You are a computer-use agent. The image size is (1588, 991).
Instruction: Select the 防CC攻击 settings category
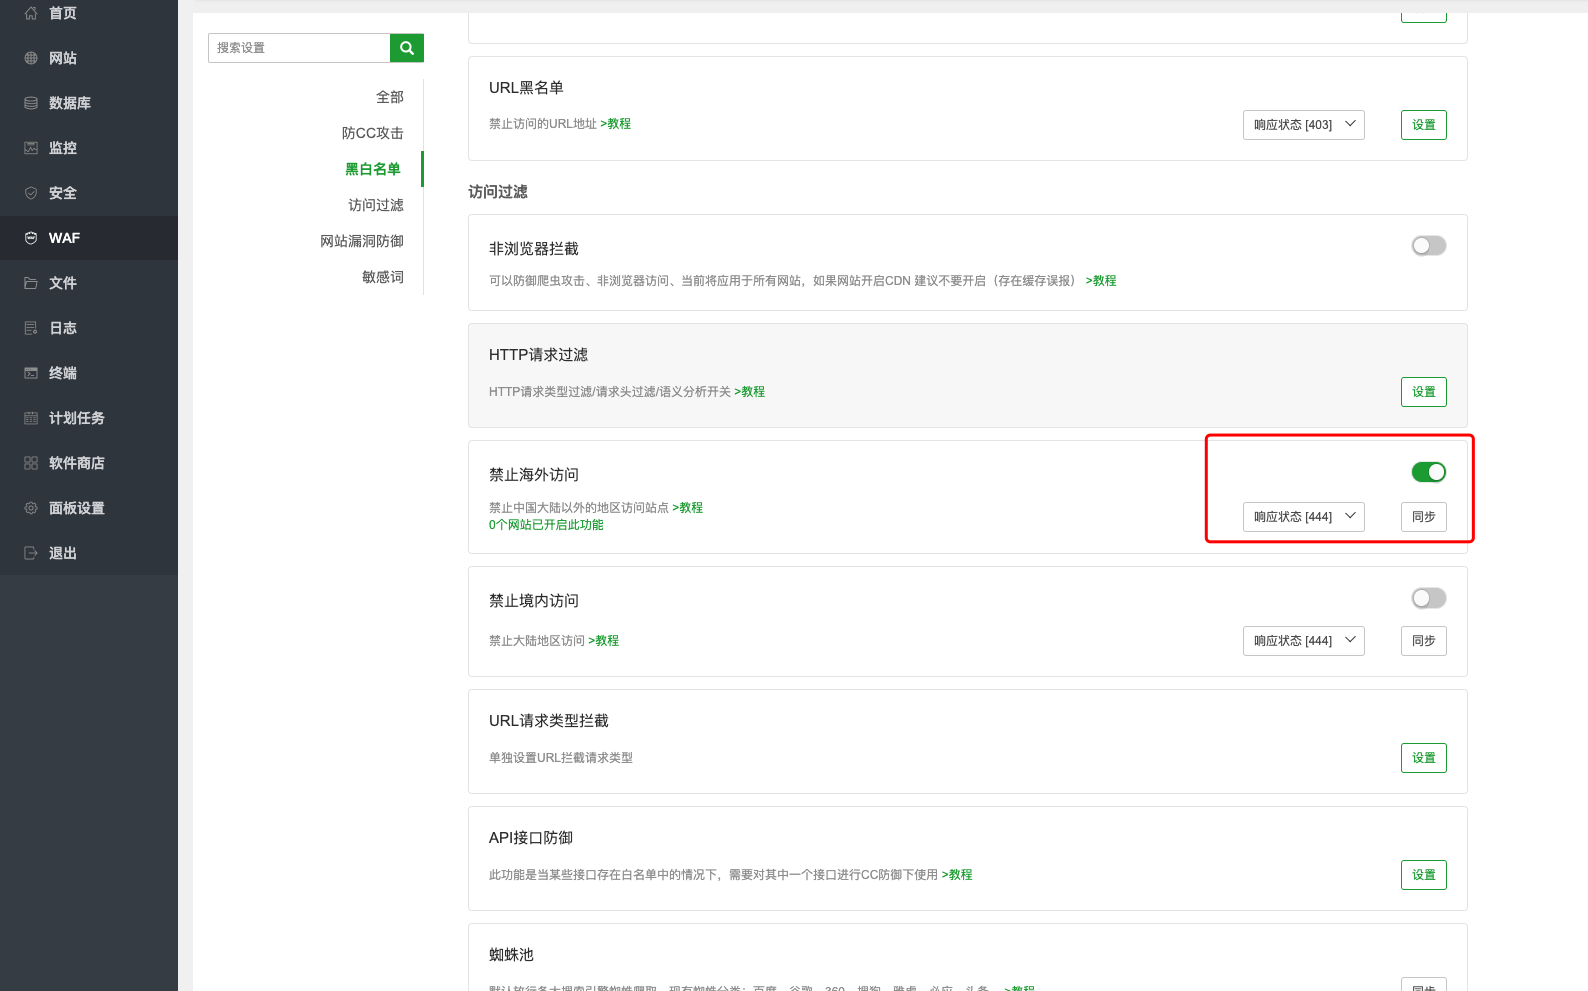click(x=373, y=133)
